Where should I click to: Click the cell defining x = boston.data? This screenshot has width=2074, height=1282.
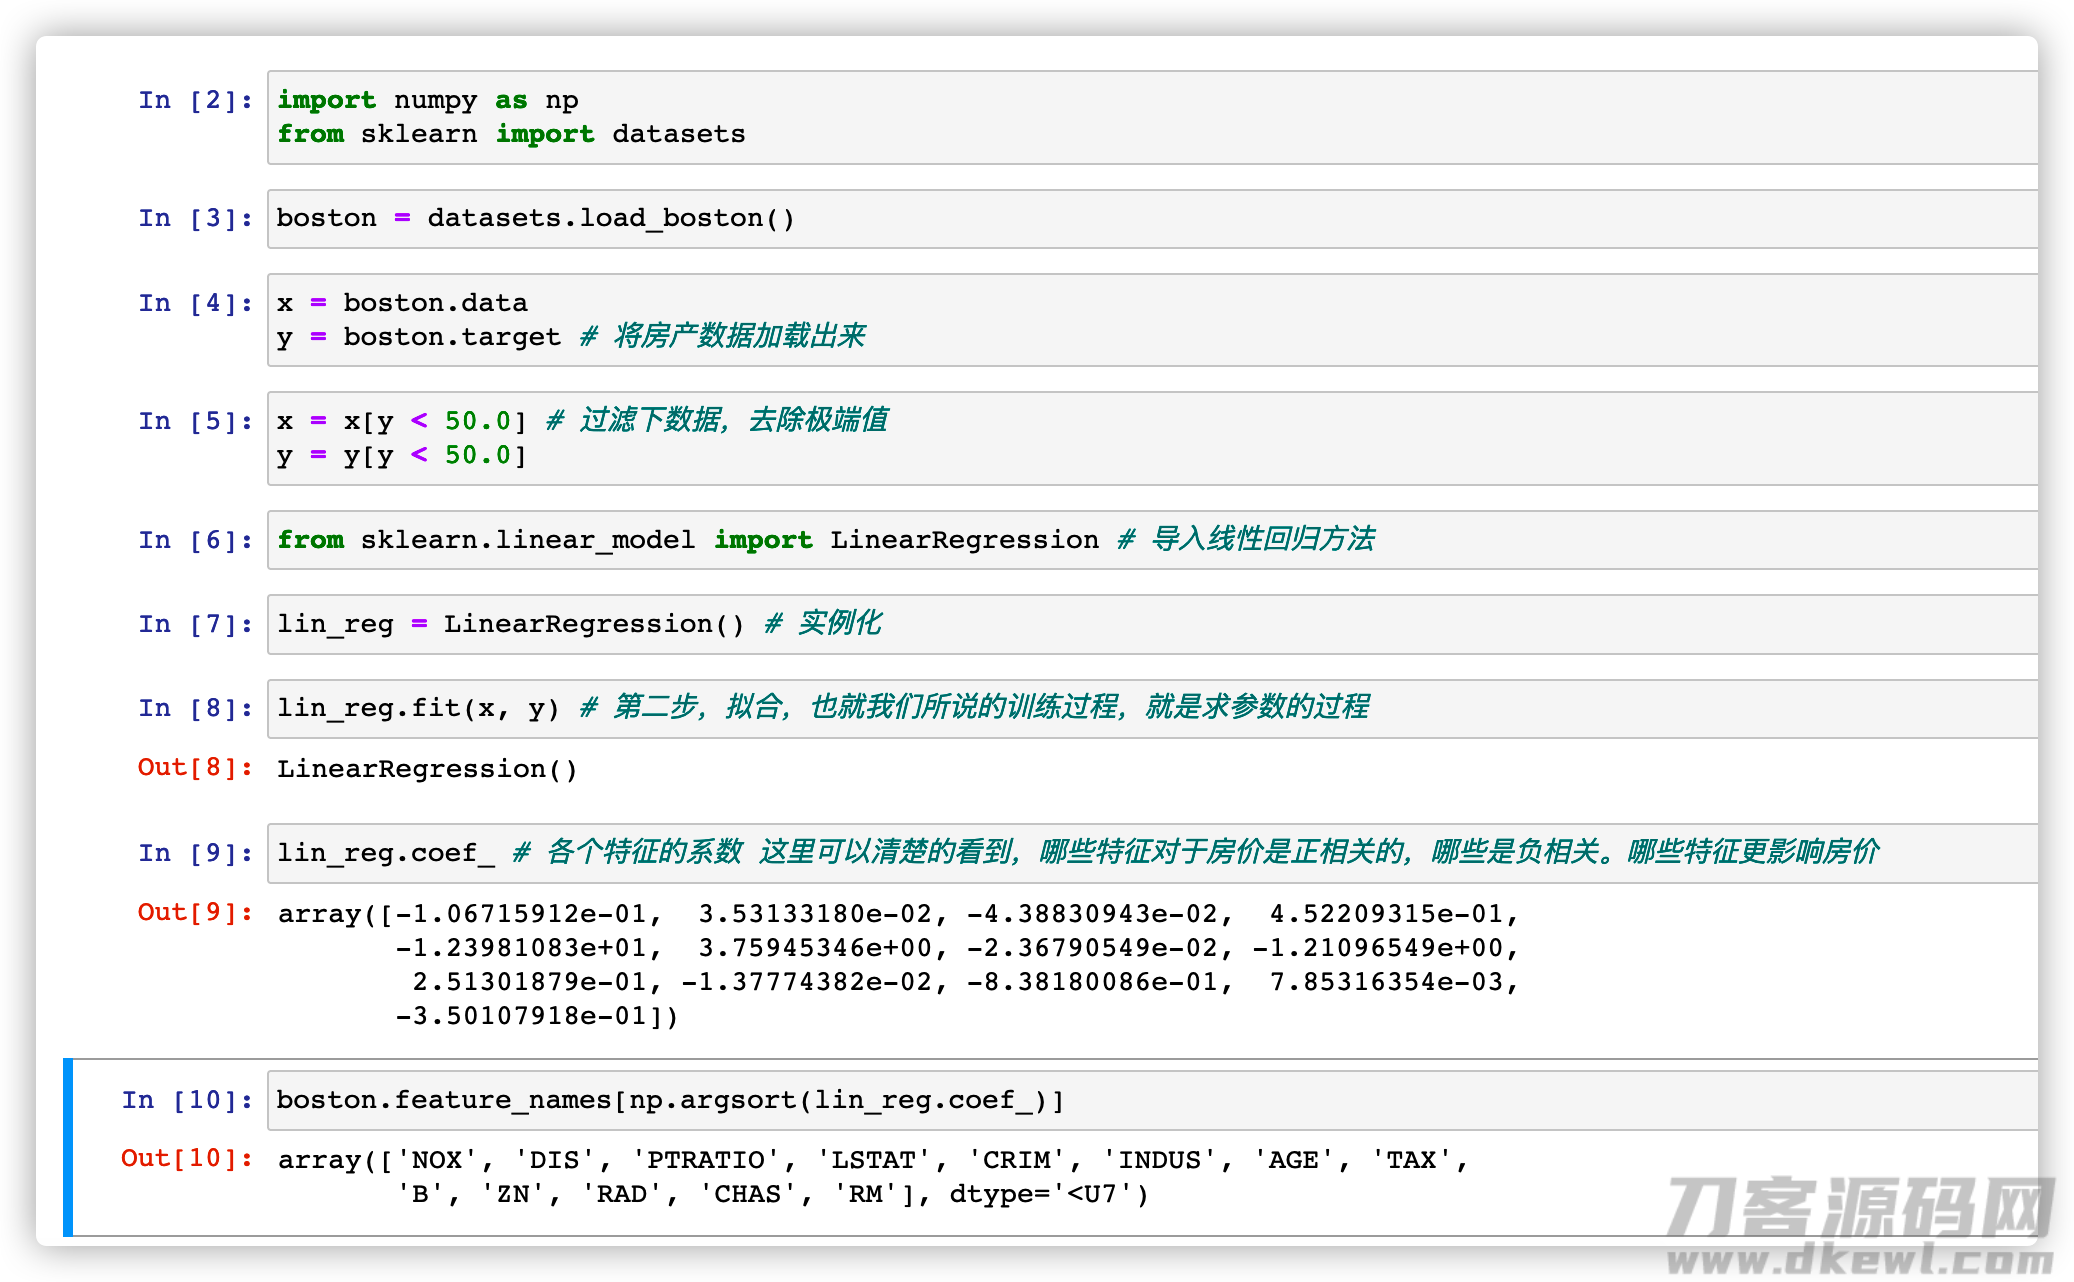(x=1152, y=320)
